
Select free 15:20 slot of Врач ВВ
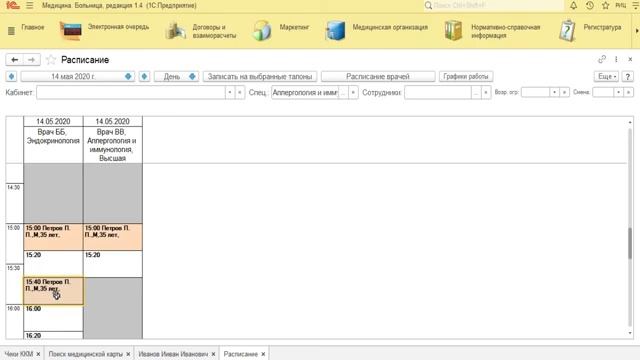tap(113, 264)
